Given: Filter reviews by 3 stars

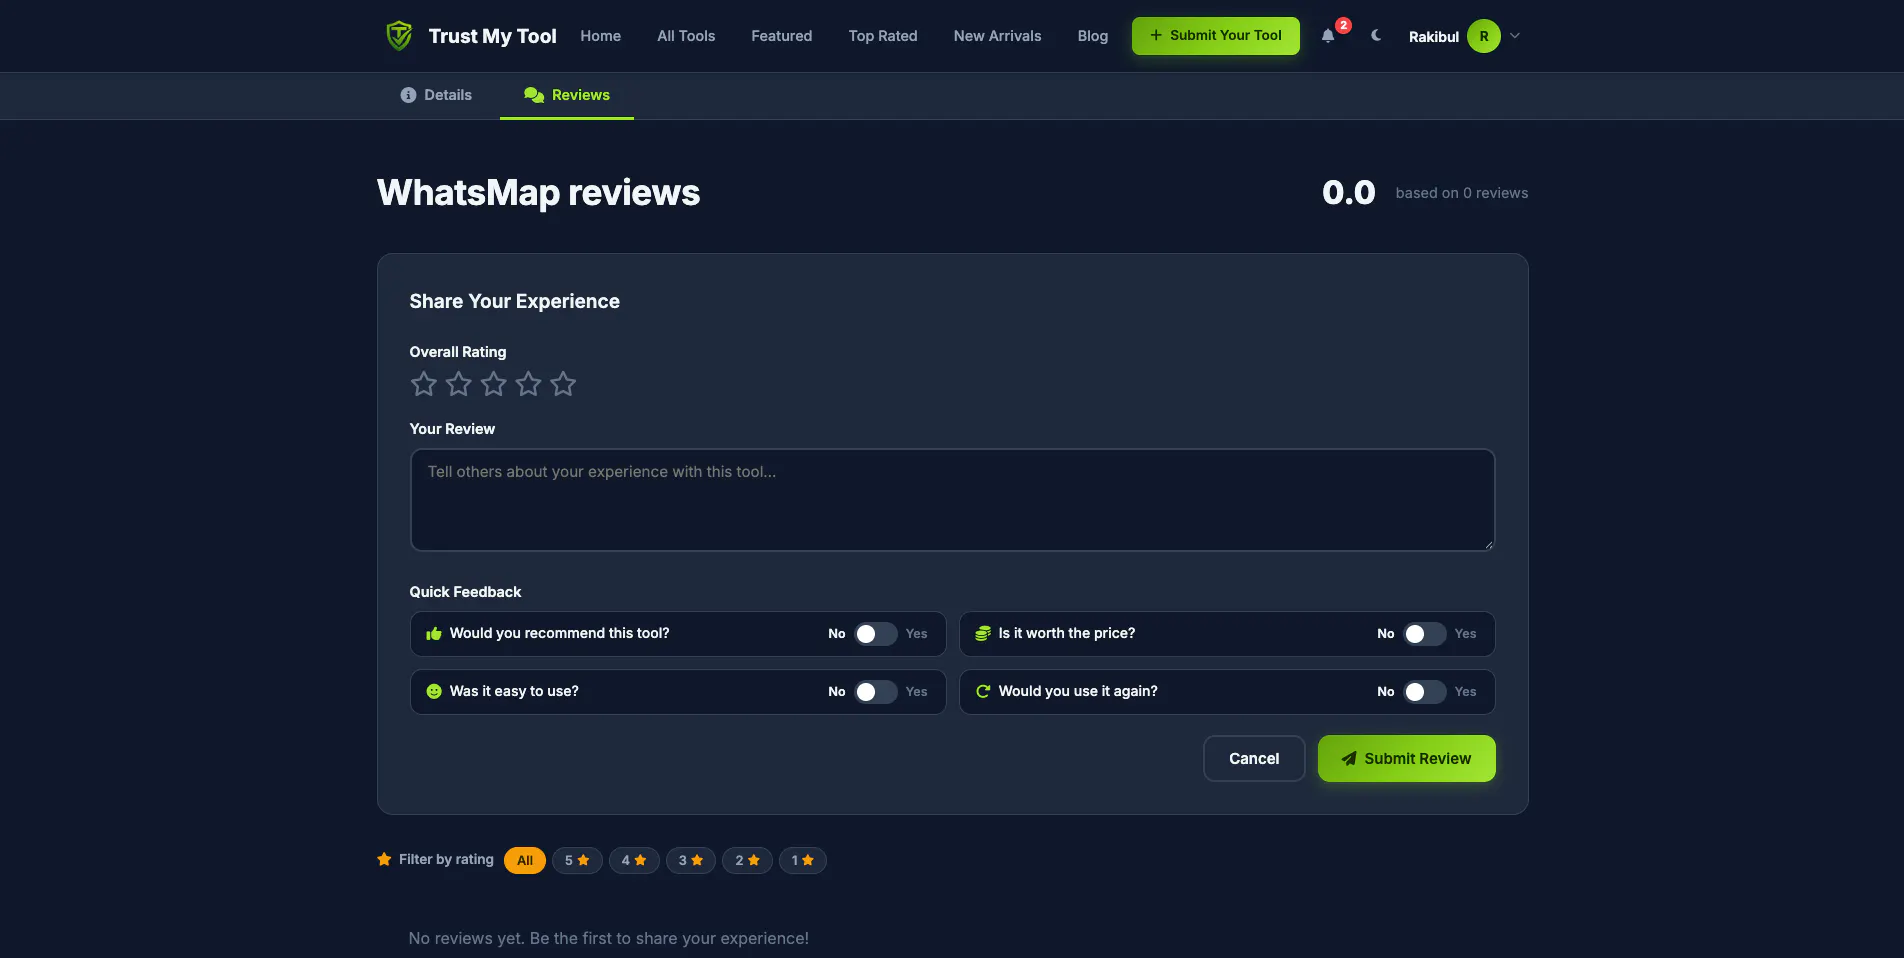Looking at the screenshot, I should point(691,861).
